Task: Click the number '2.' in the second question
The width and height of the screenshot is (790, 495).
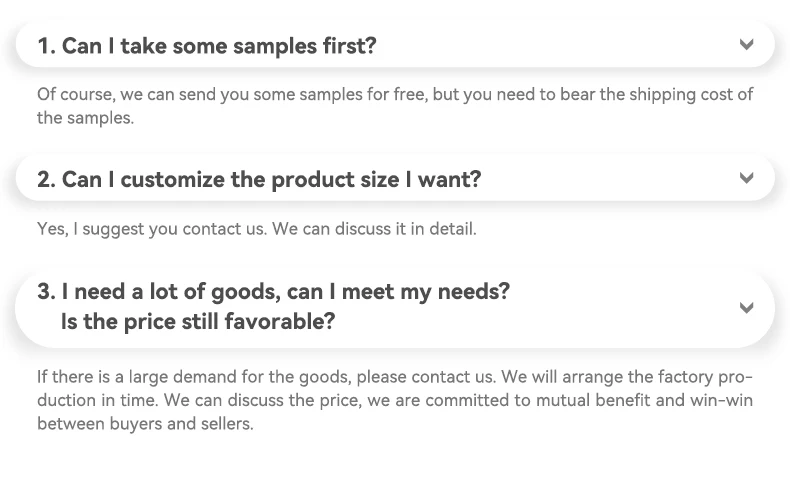Action: (46, 180)
